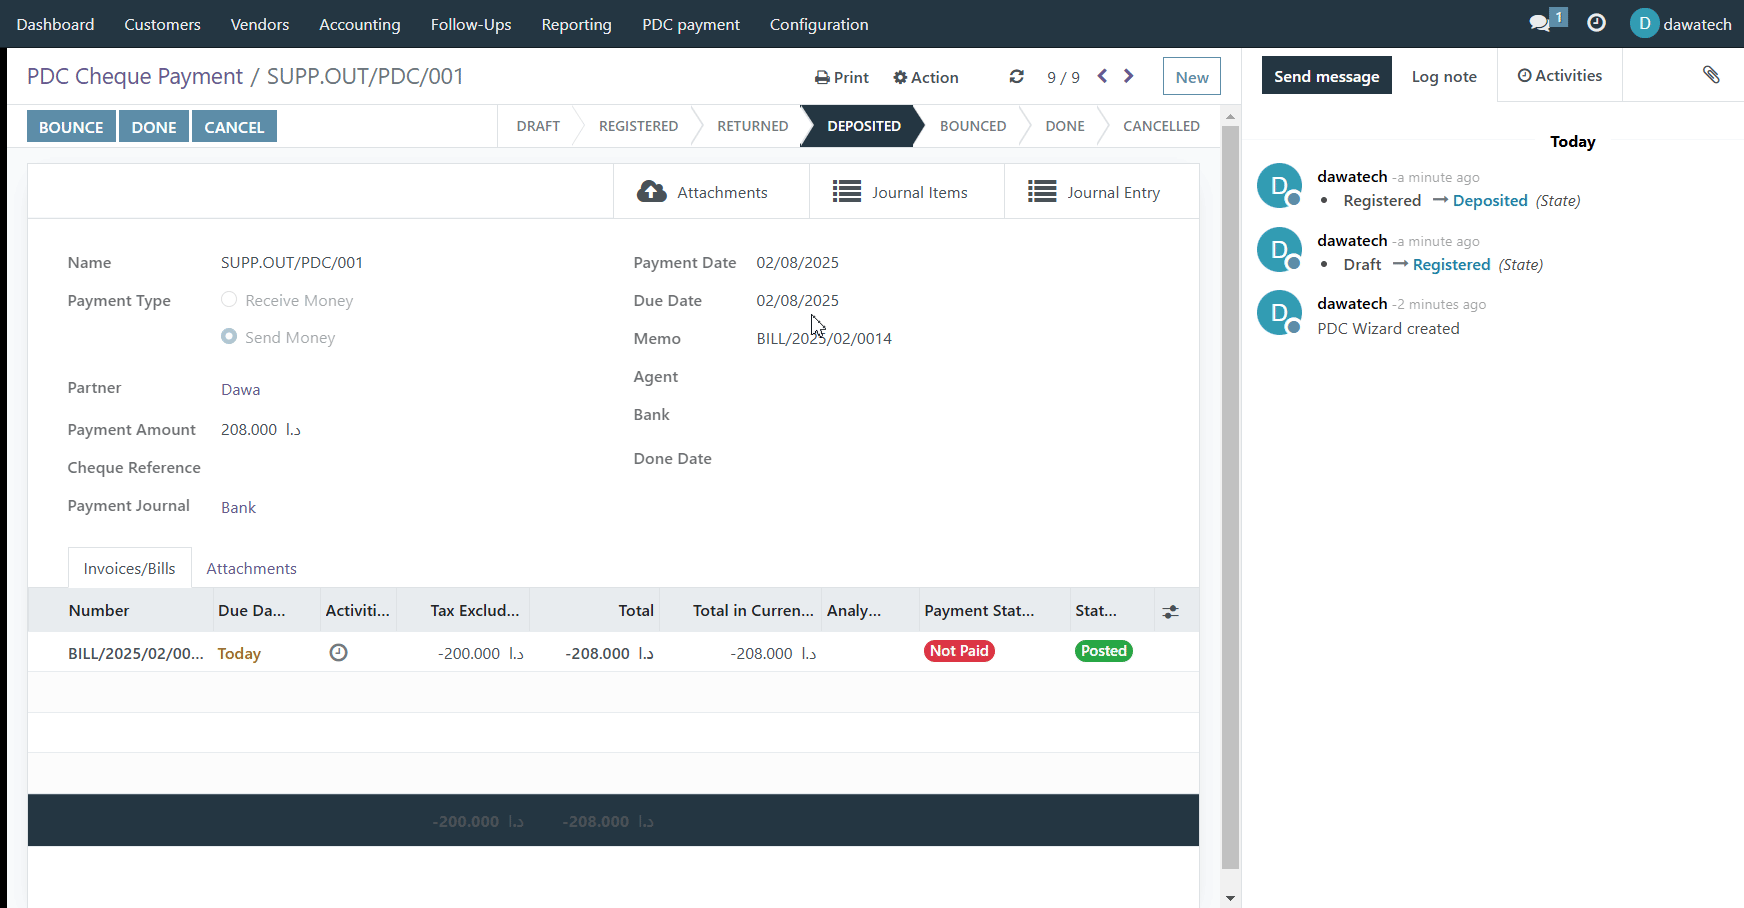Click dawatech avatar on Deposited message
1744x908 pixels.
(x=1279, y=186)
